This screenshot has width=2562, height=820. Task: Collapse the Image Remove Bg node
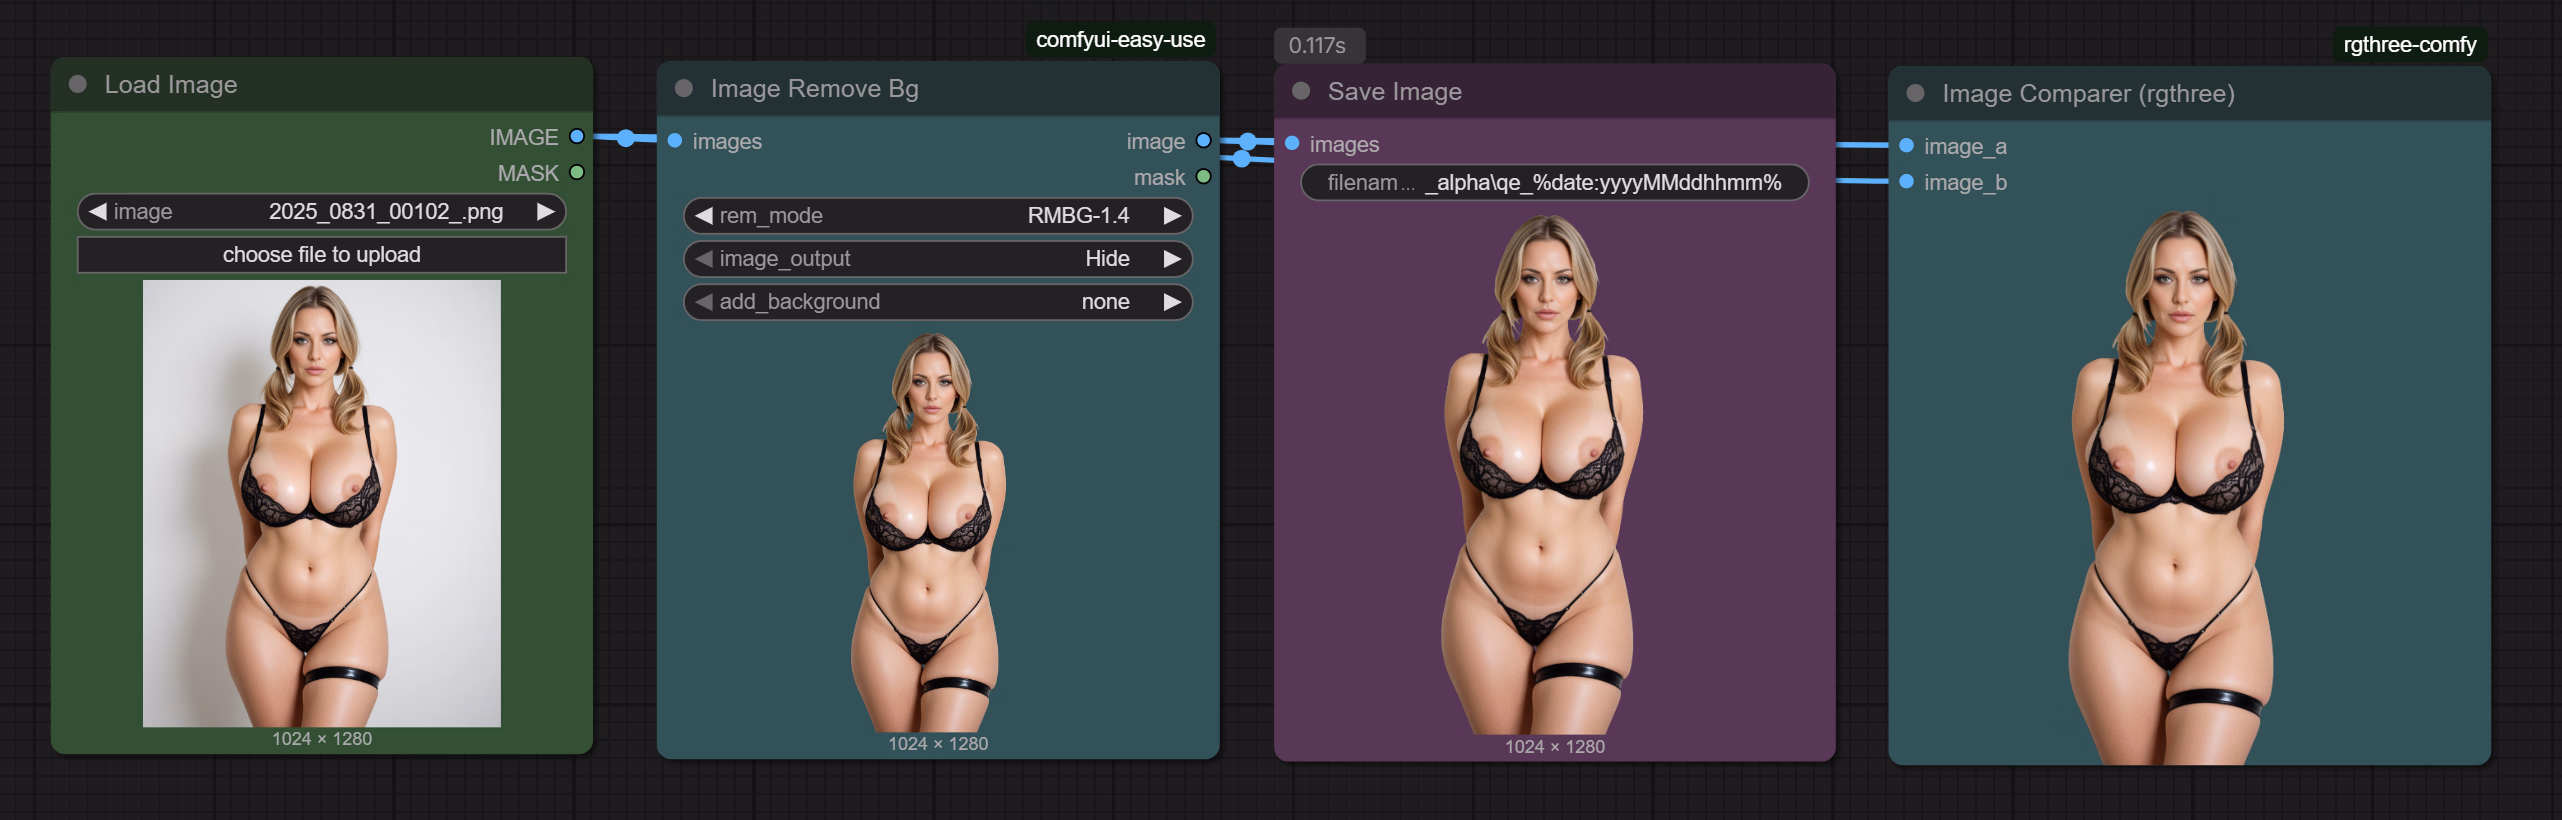click(x=684, y=89)
